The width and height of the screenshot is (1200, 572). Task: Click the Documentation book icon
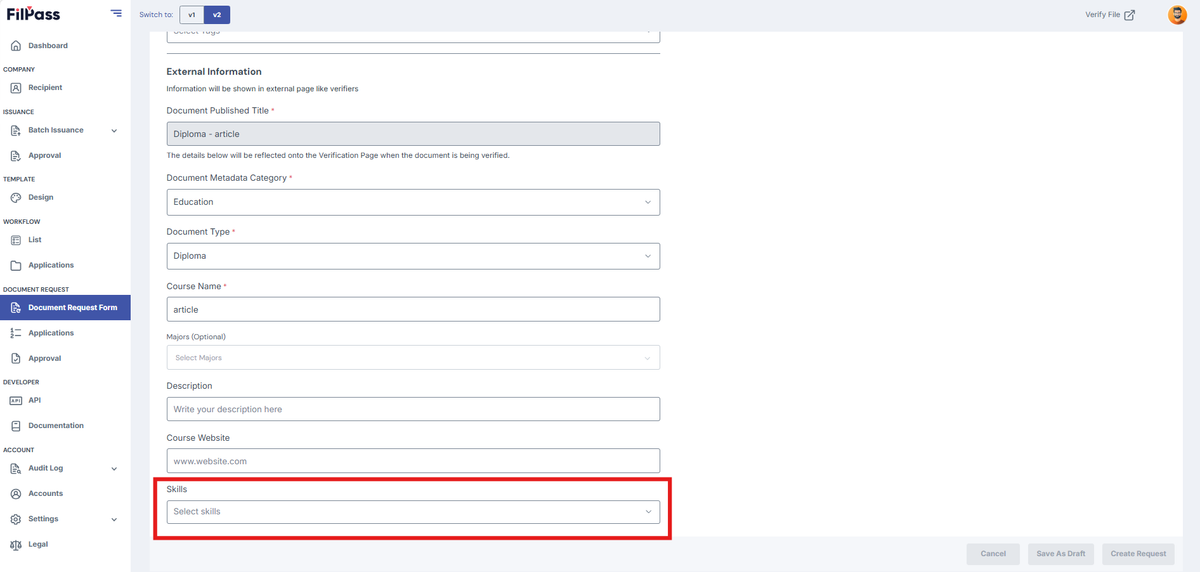point(16,426)
